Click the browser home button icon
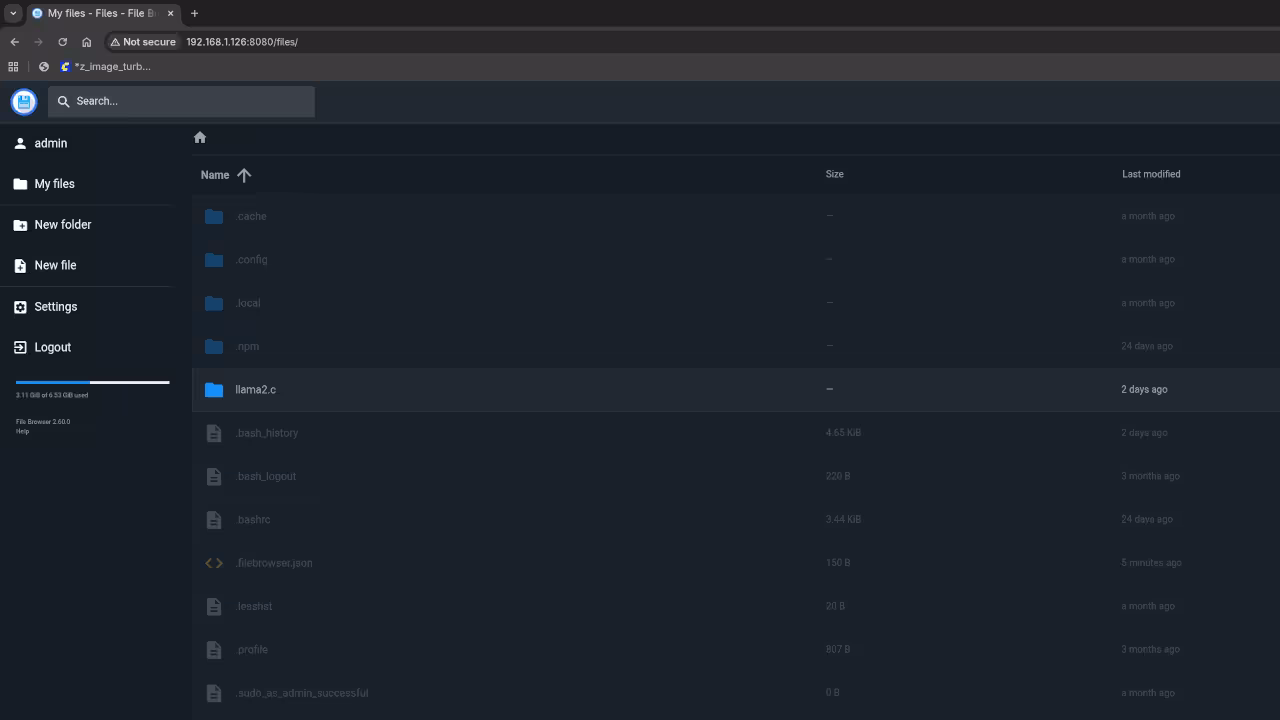The width and height of the screenshot is (1280, 720). click(x=87, y=42)
